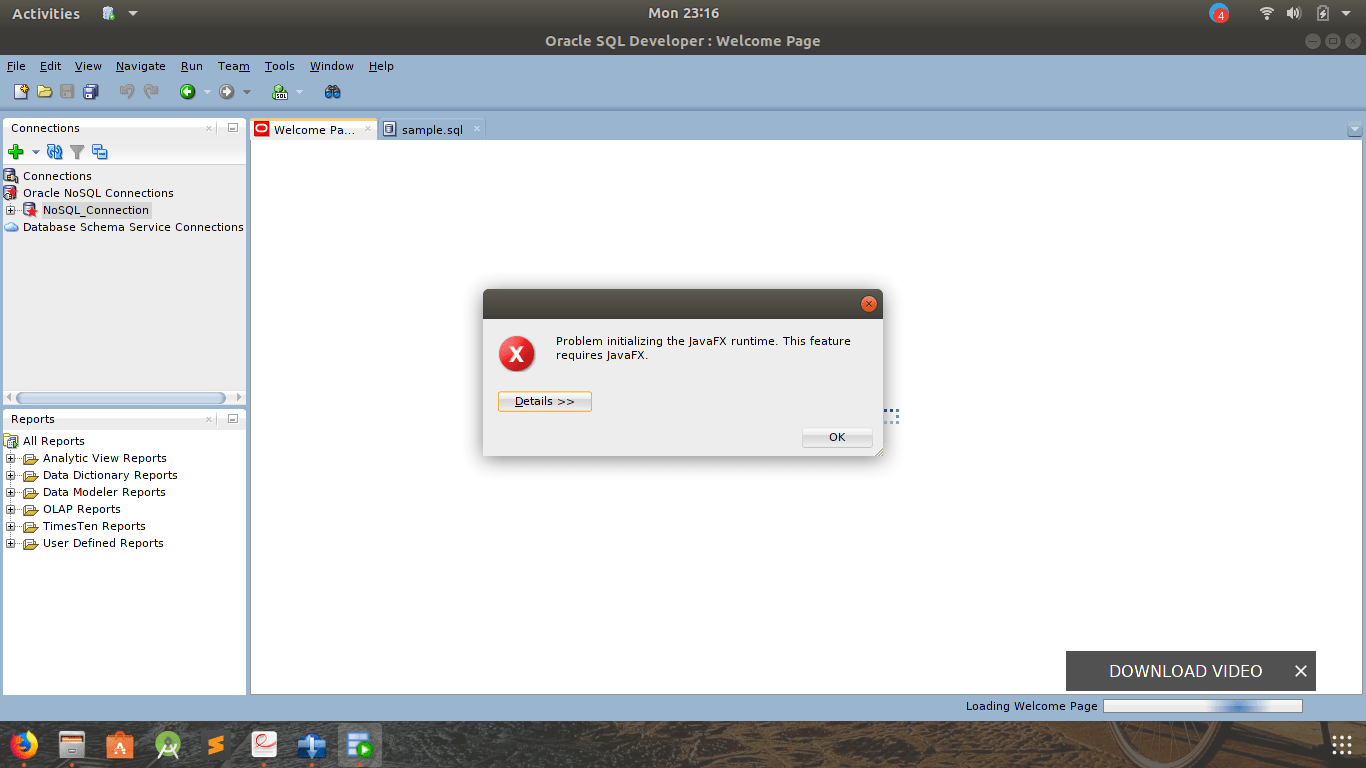Viewport: 1366px width, 768px height.
Task: Switch to the sample.sql tab
Action: pos(431,129)
